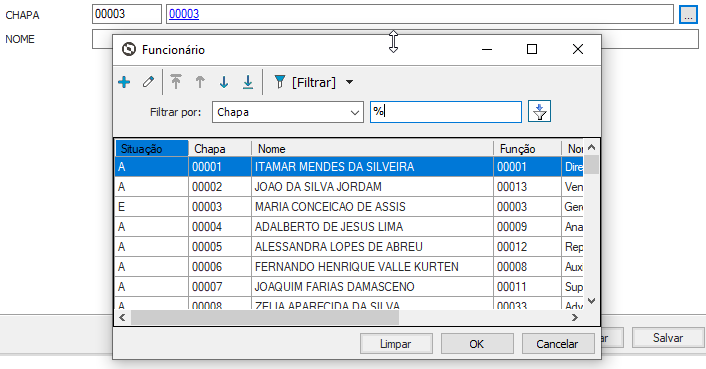Sort by Nome column header
706x369 pixels.
pyautogui.click(x=372, y=148)
